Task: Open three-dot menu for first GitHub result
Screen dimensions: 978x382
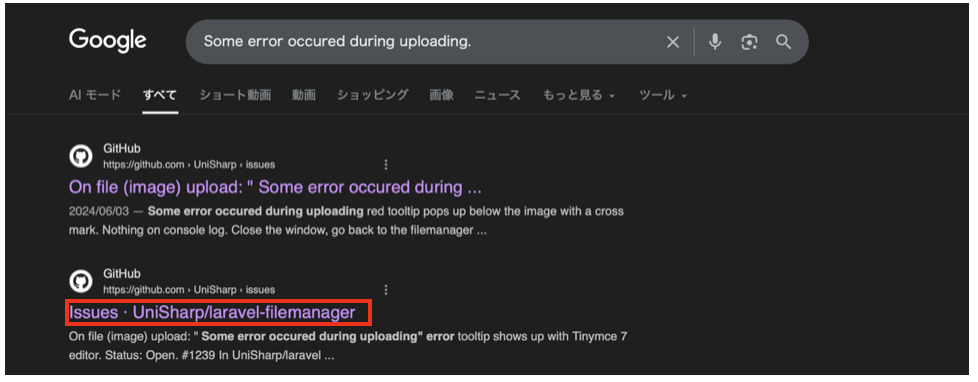Action: pos(386,165)
